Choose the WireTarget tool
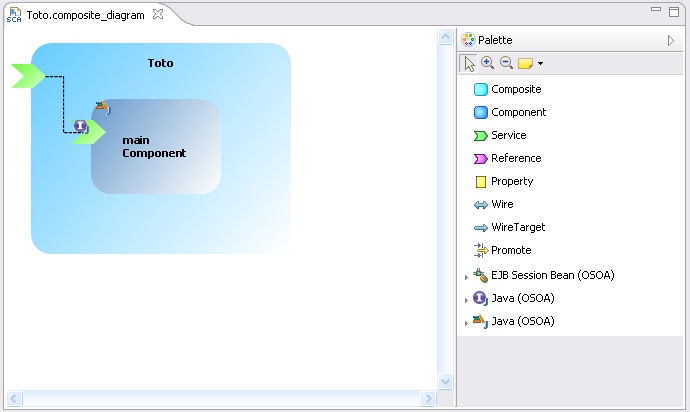 [516, 227]
